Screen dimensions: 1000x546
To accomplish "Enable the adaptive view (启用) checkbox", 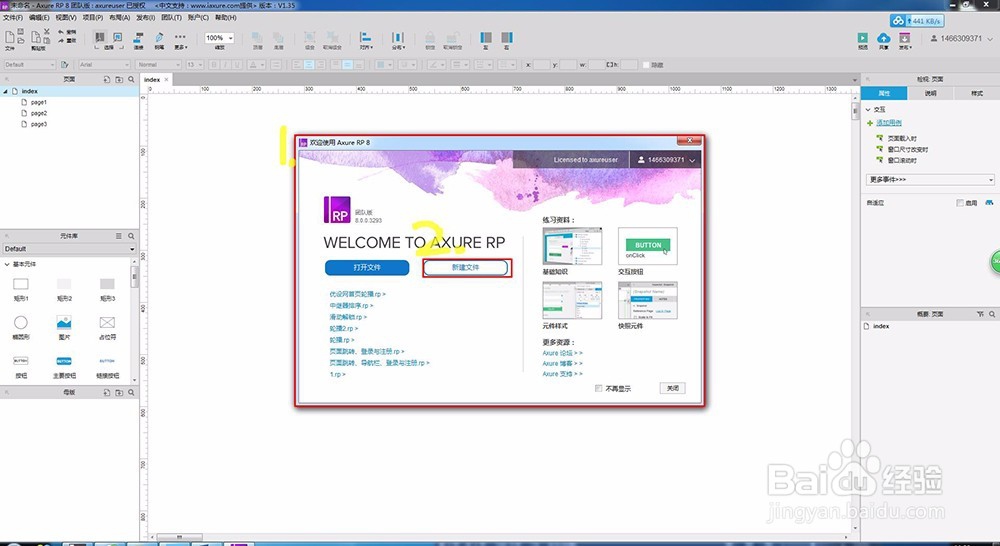I will click(960, 203).
